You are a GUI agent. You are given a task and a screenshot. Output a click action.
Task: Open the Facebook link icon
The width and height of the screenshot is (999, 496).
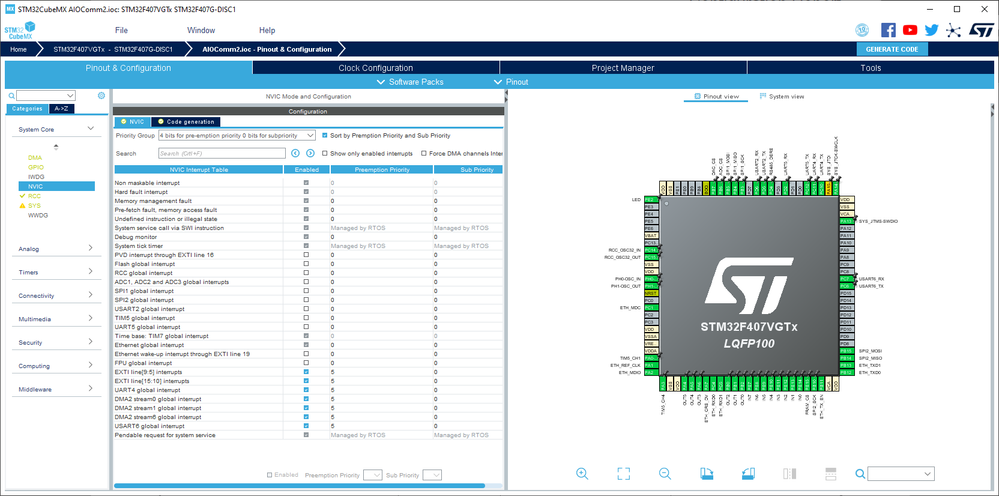pyautogui.click(x=888, y=30)
